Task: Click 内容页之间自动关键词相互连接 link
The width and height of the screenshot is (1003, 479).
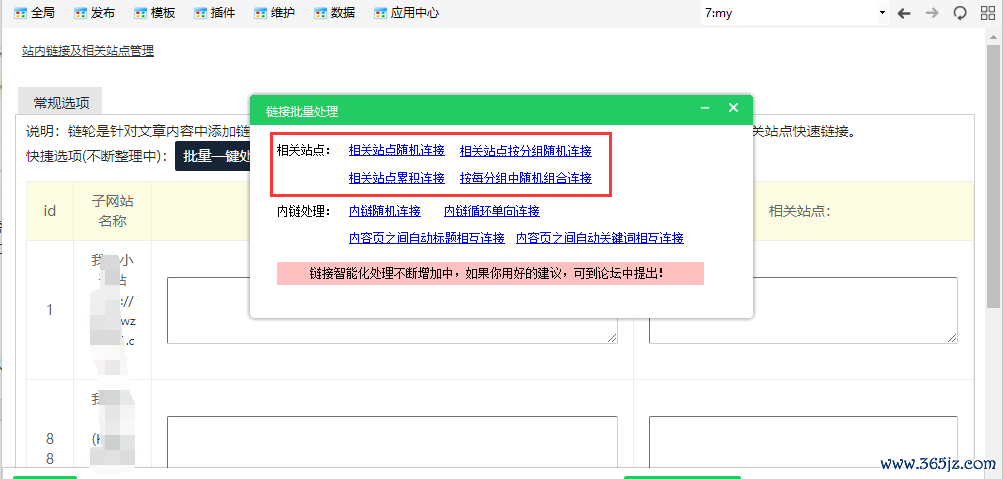Action: 599,238
